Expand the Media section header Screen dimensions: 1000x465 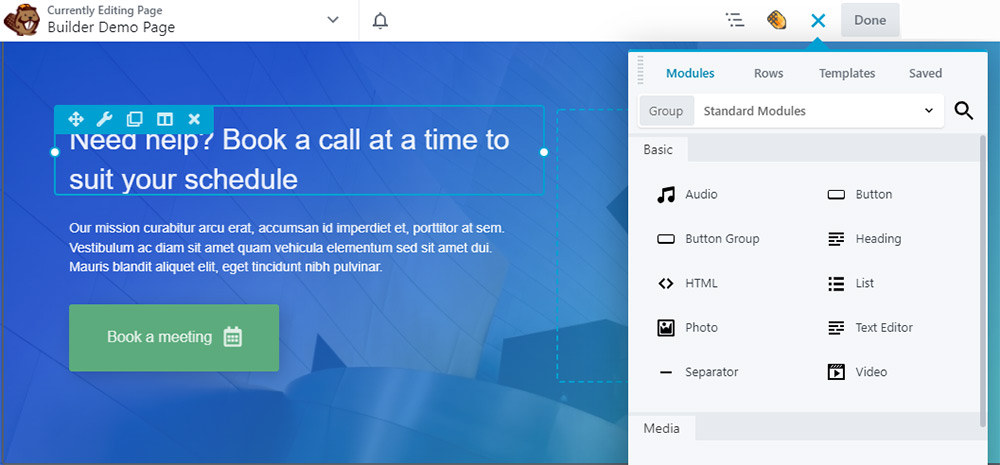661,428
